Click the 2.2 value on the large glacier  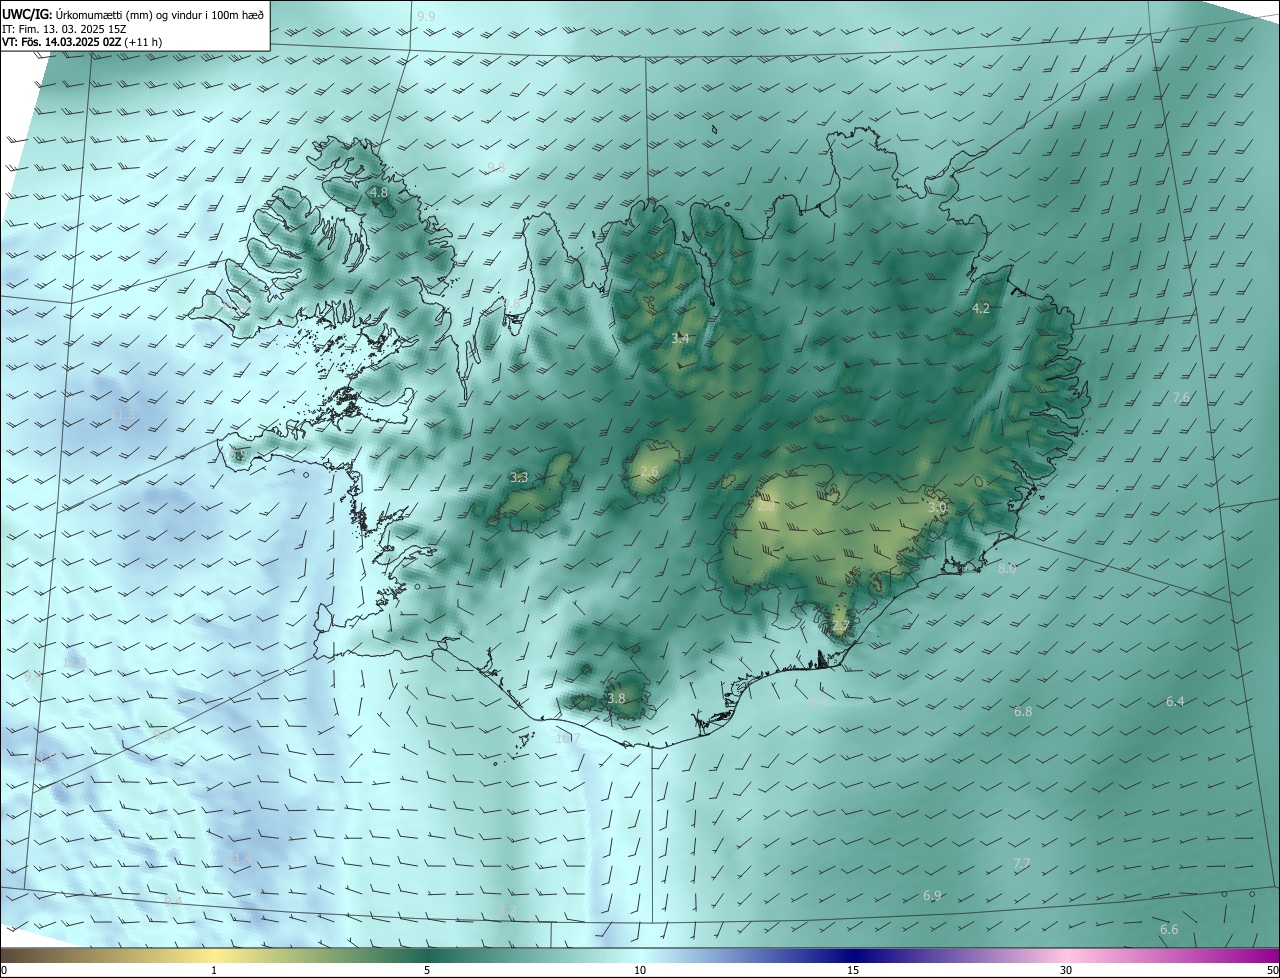tap(767, 507)
